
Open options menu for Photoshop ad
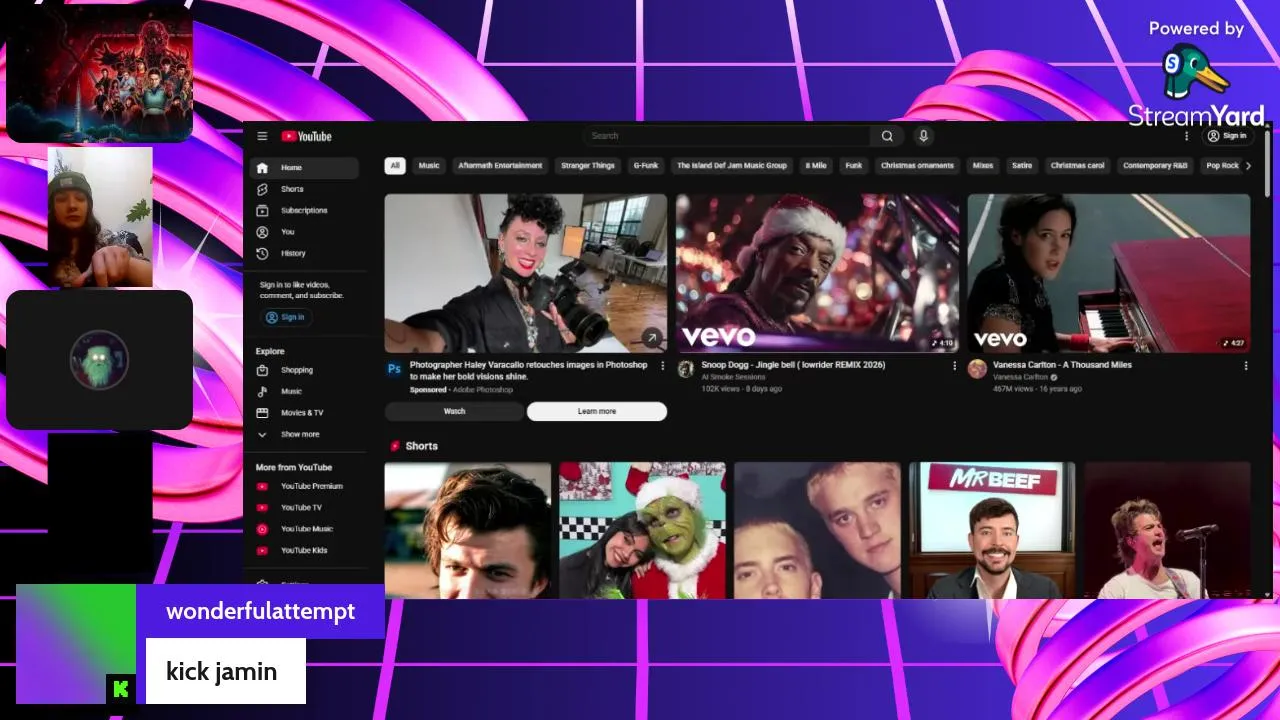pyautogui.click(x=662, y=366)
